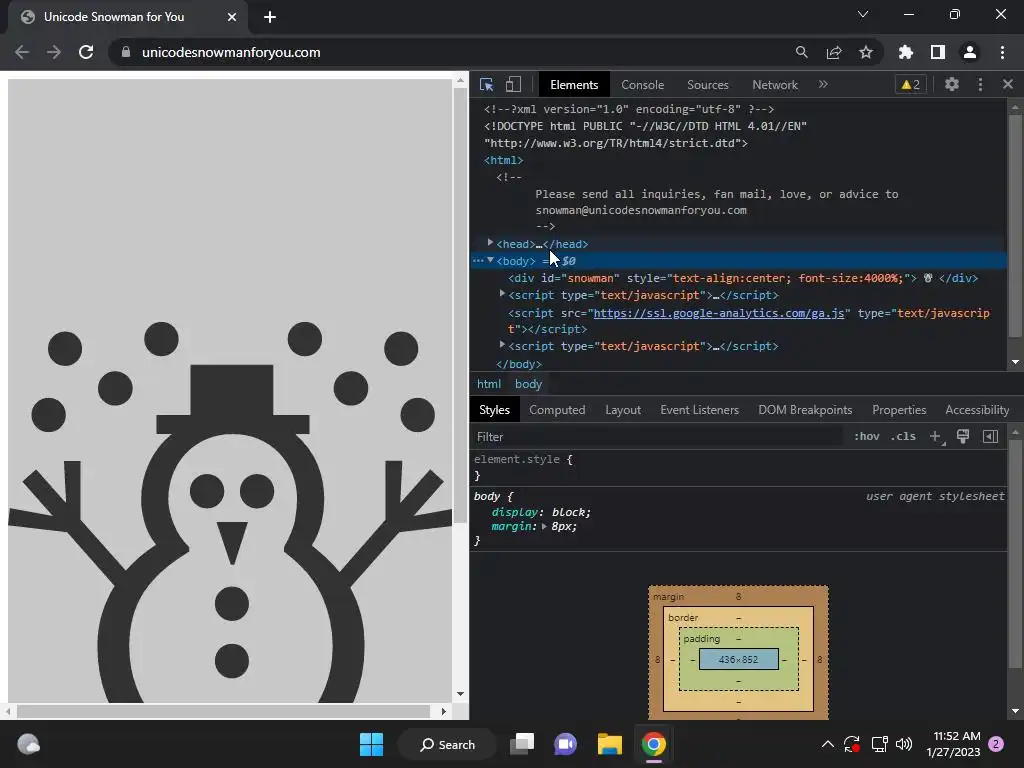Open the Windows Start menu
The width and height of the screenshot is (1024, 768).
coord(371,744)
